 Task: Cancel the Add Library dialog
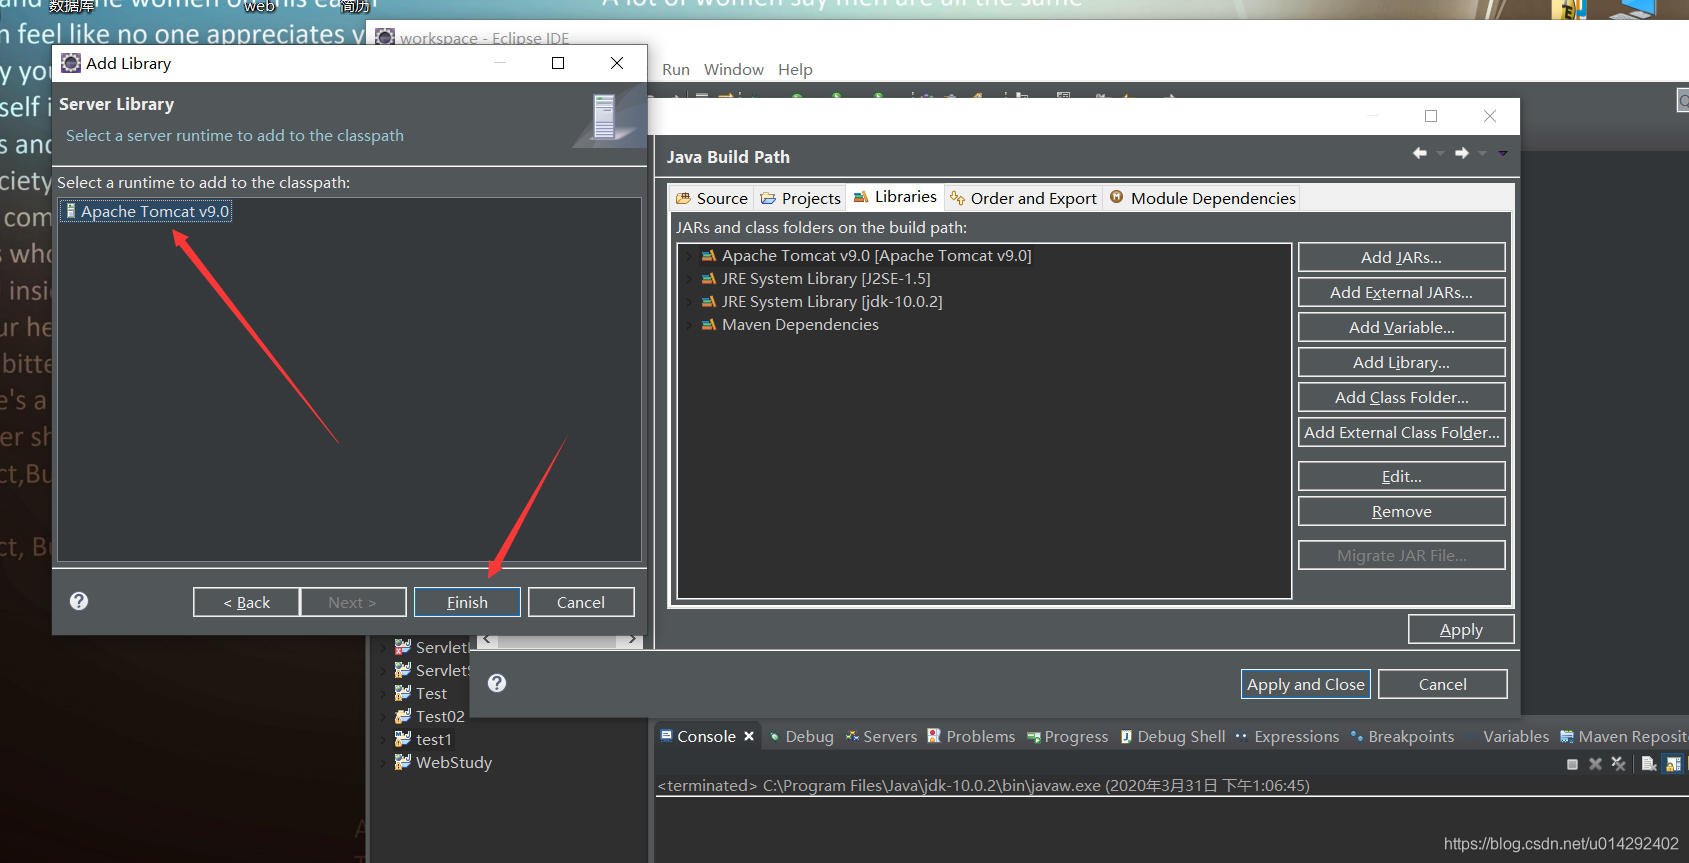[x=581, y=602]
